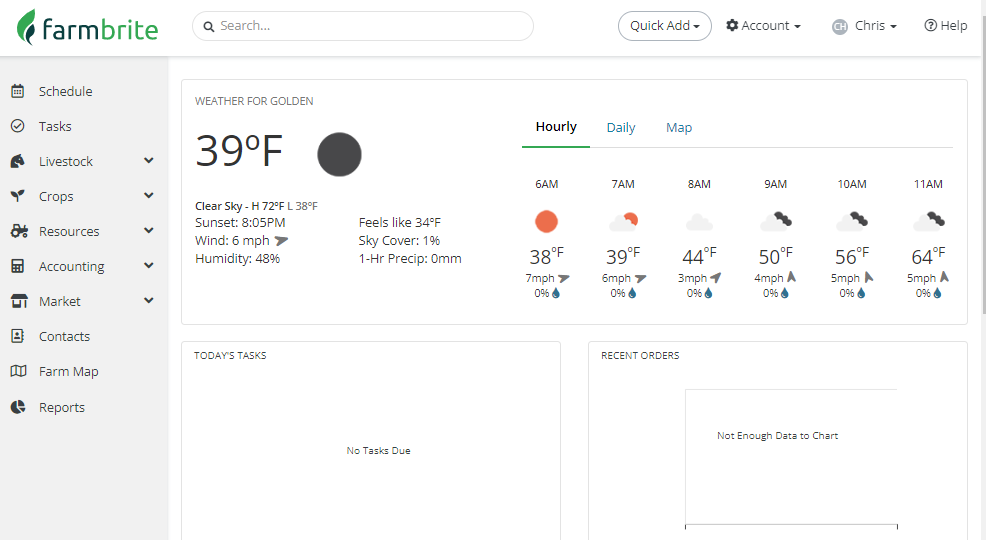Image resolution: width=986 pixels, height=540 pixels.
Task: Click the Help question mark icon
Action: (930, 25)
